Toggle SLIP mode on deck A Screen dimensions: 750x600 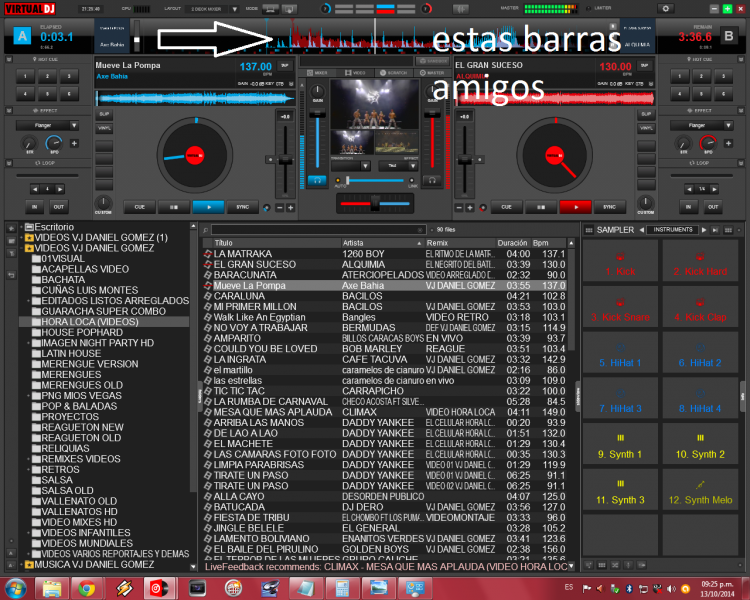[104, 114]
